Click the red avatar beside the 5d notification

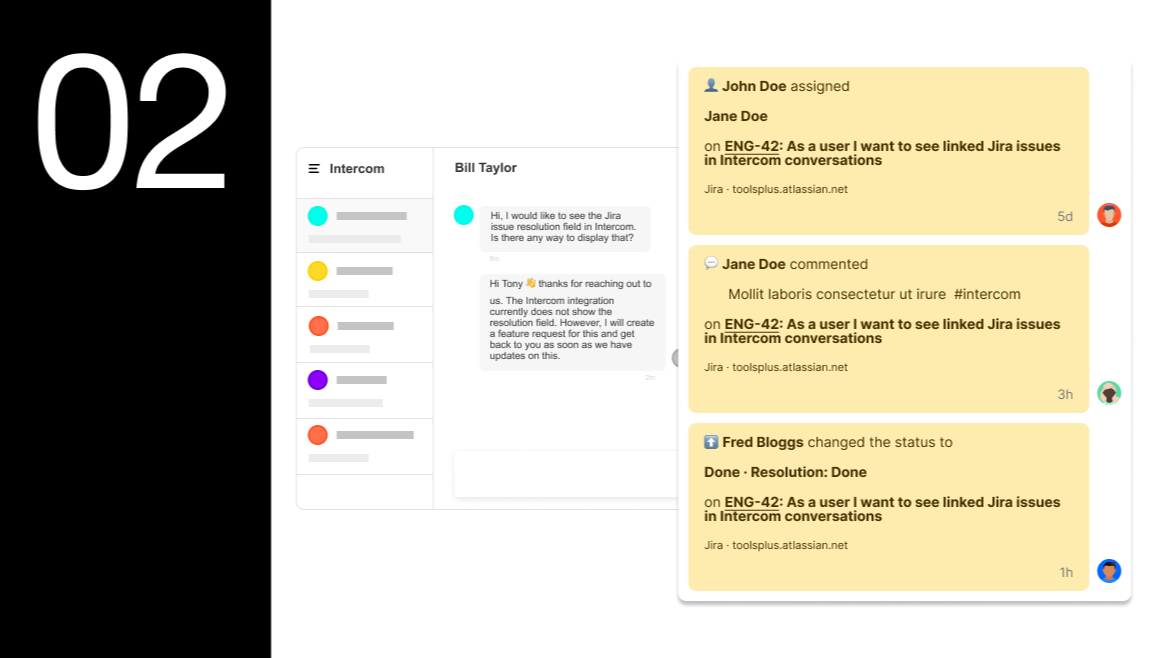pos(1108,215)
